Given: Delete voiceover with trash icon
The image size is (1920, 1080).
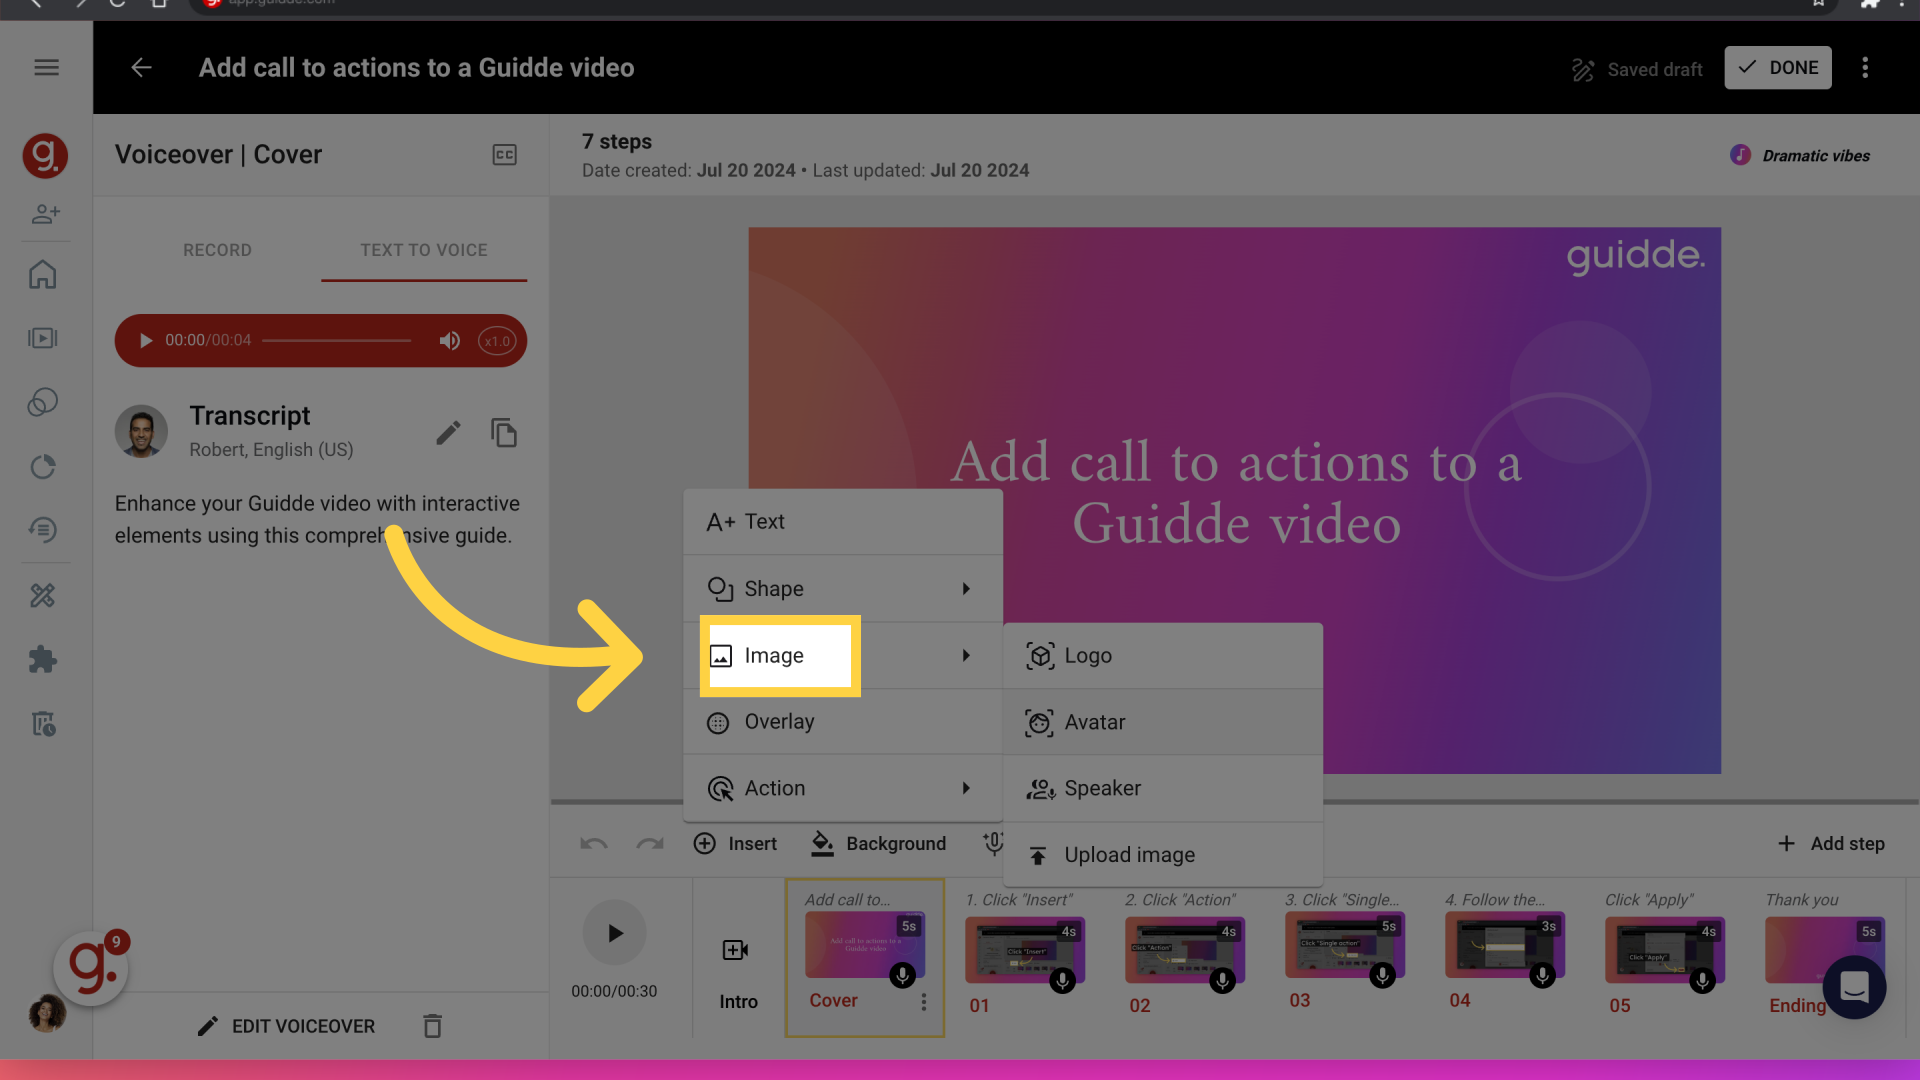Looking at the screenshot, I should [x=432, y=1026].
